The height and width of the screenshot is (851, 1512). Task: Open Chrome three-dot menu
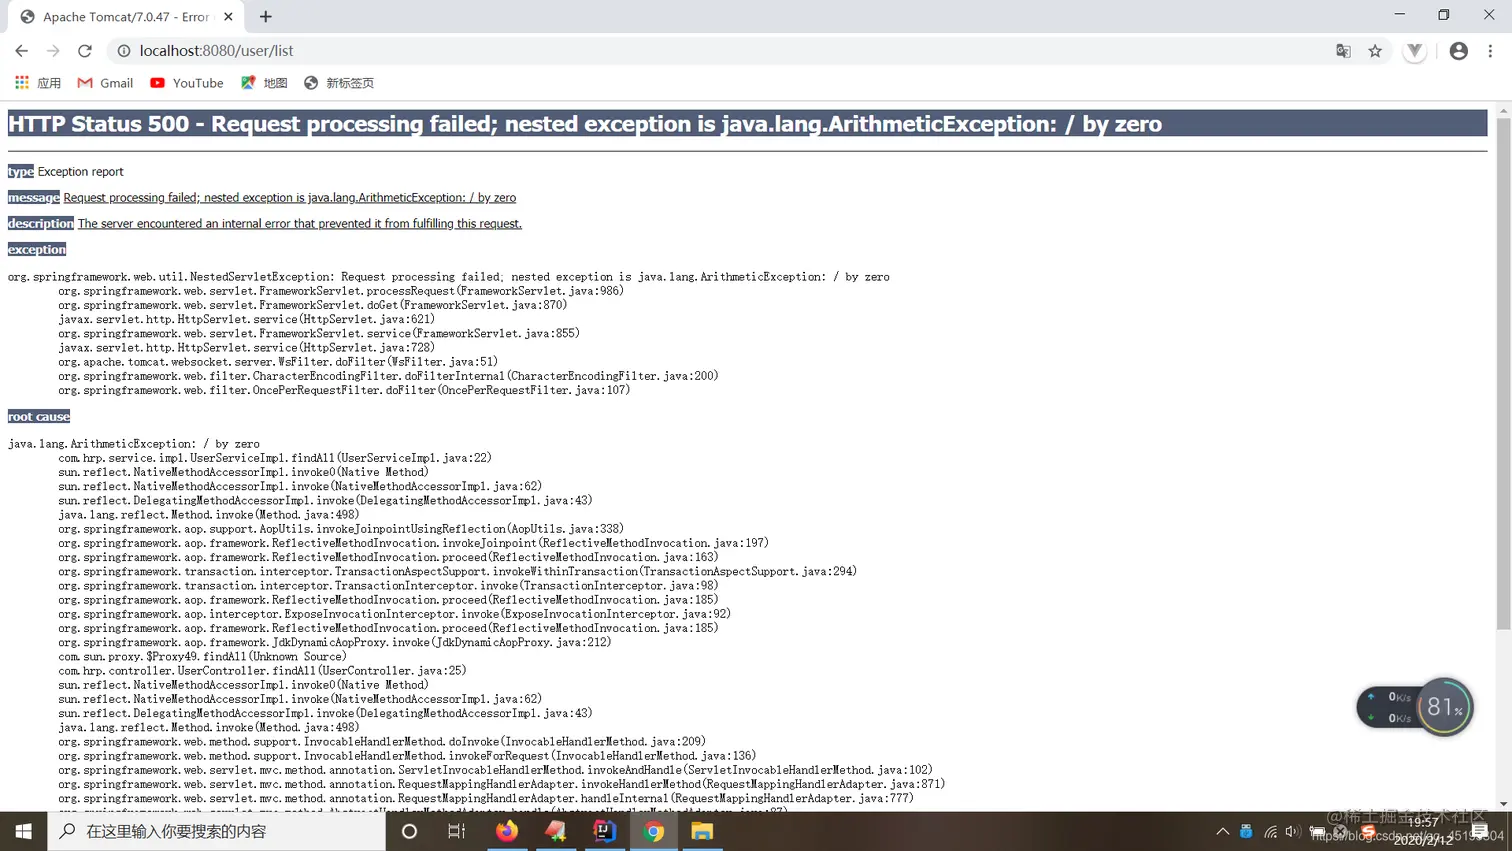pos(1490,51)
